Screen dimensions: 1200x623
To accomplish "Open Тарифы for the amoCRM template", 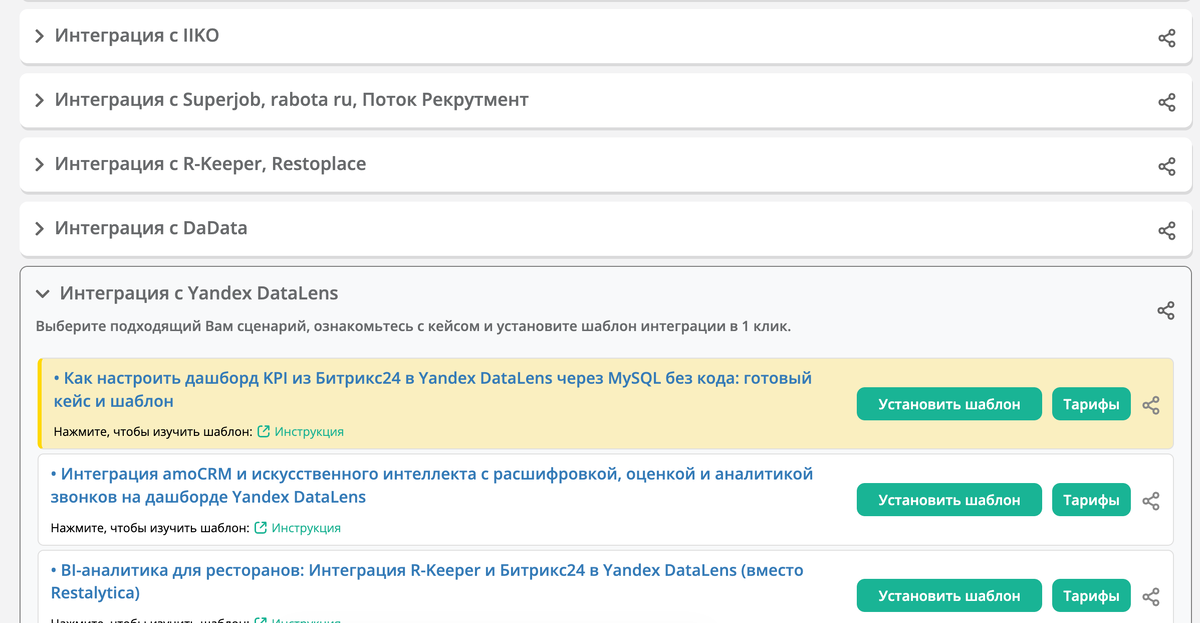I will click(1091, 500).
